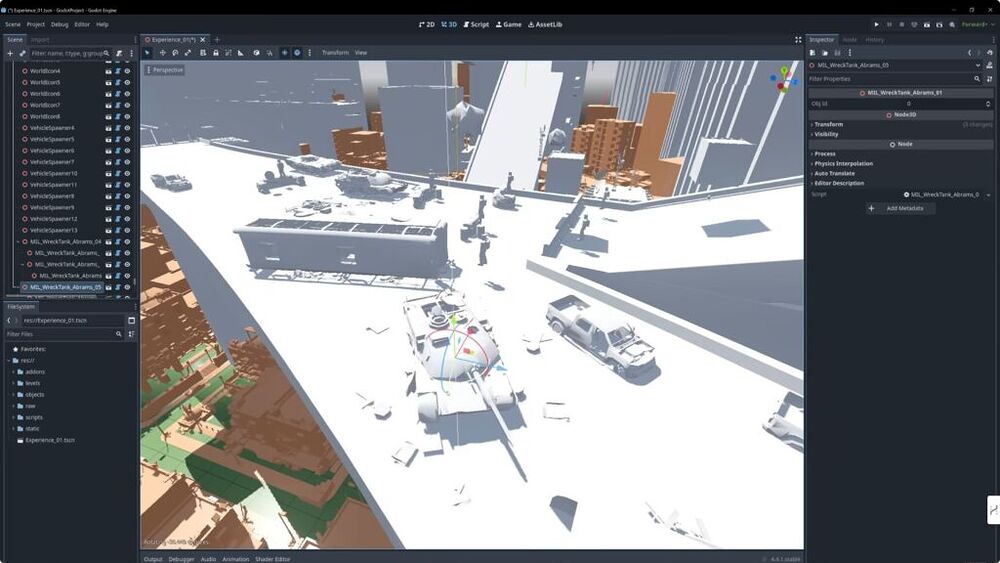Screen dimensions: 1000x563
Task: Click the lock selected node icon
Action: [216, 53]
